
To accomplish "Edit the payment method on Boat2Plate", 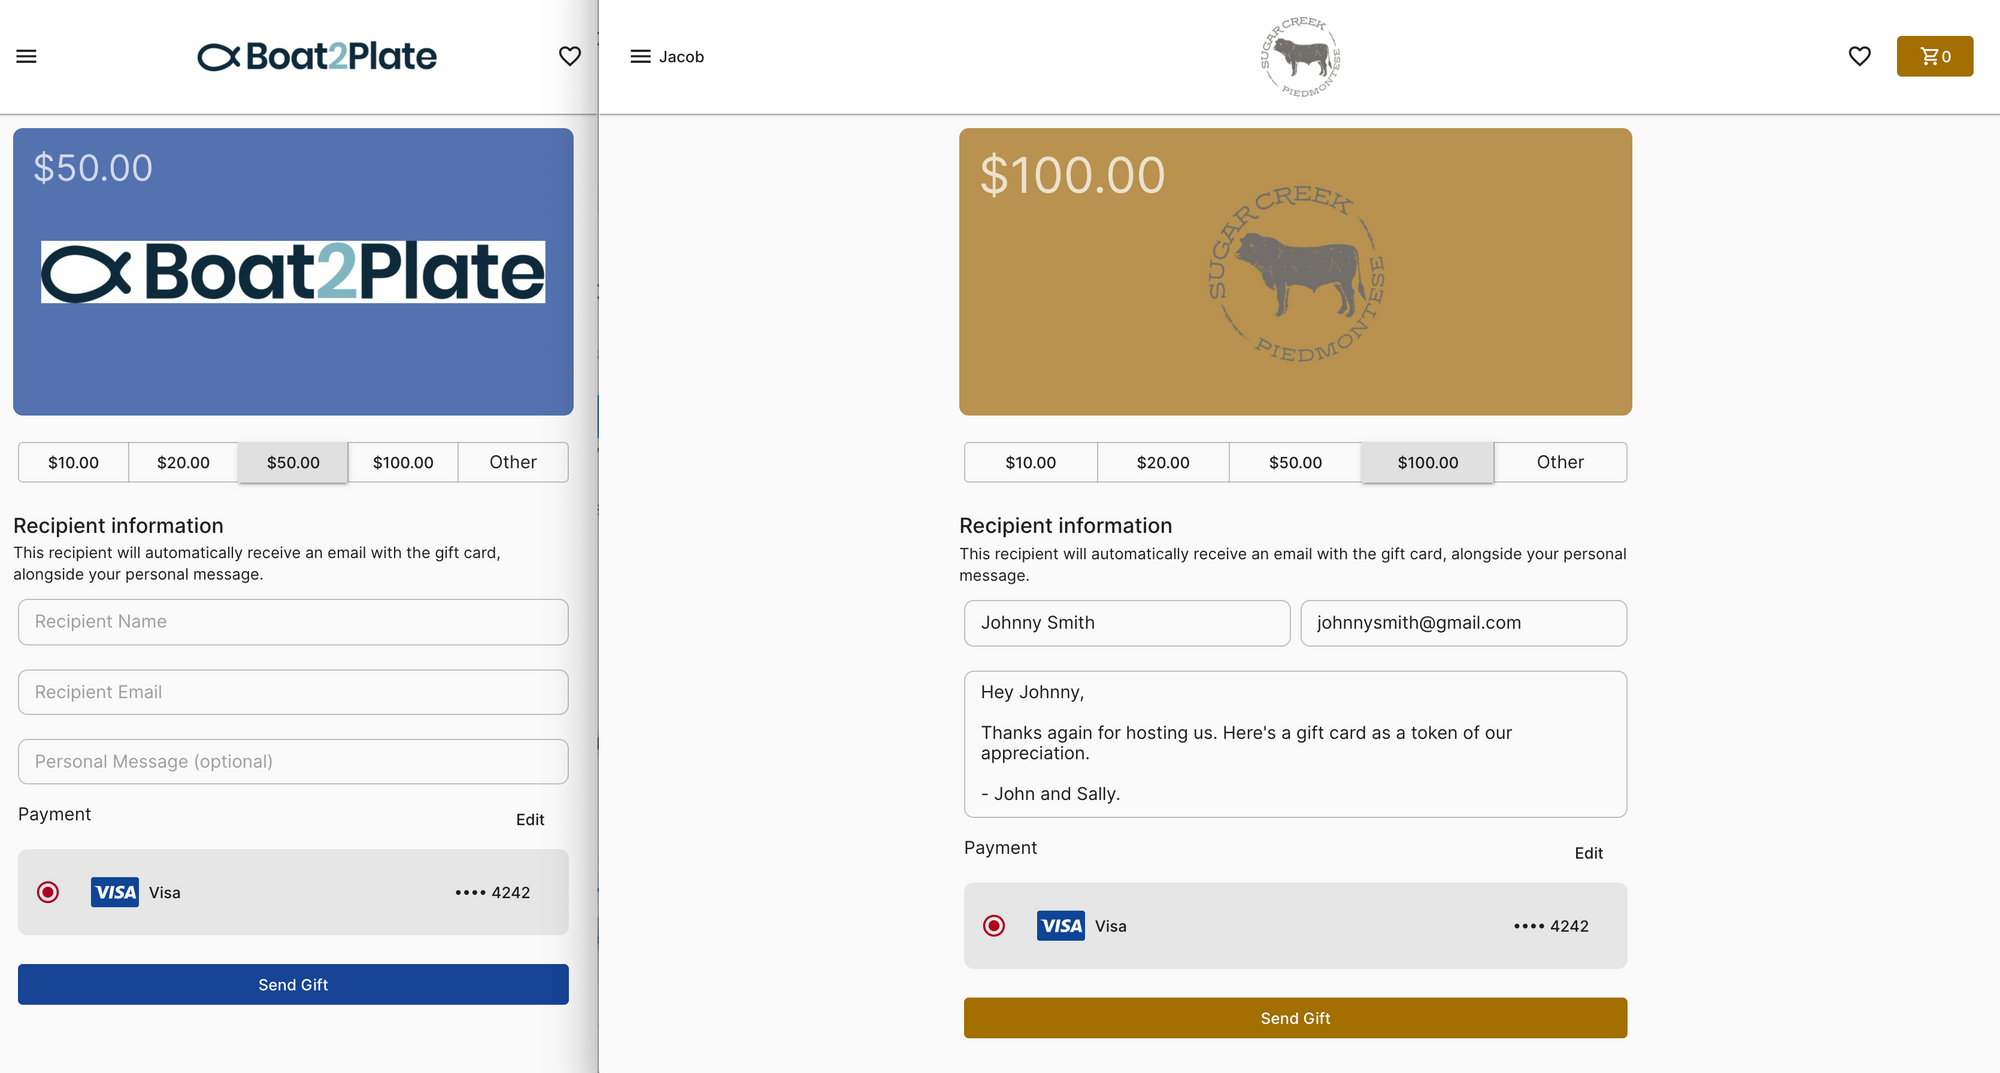I will pos(530,820).
